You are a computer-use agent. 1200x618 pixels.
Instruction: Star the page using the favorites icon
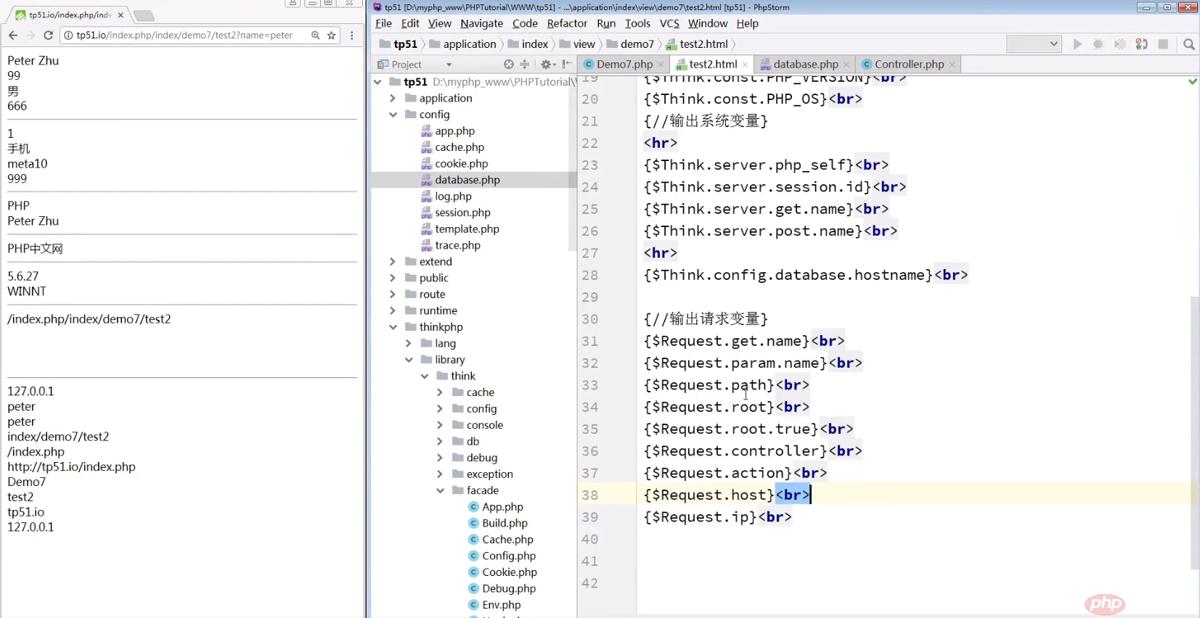[330, 34]
